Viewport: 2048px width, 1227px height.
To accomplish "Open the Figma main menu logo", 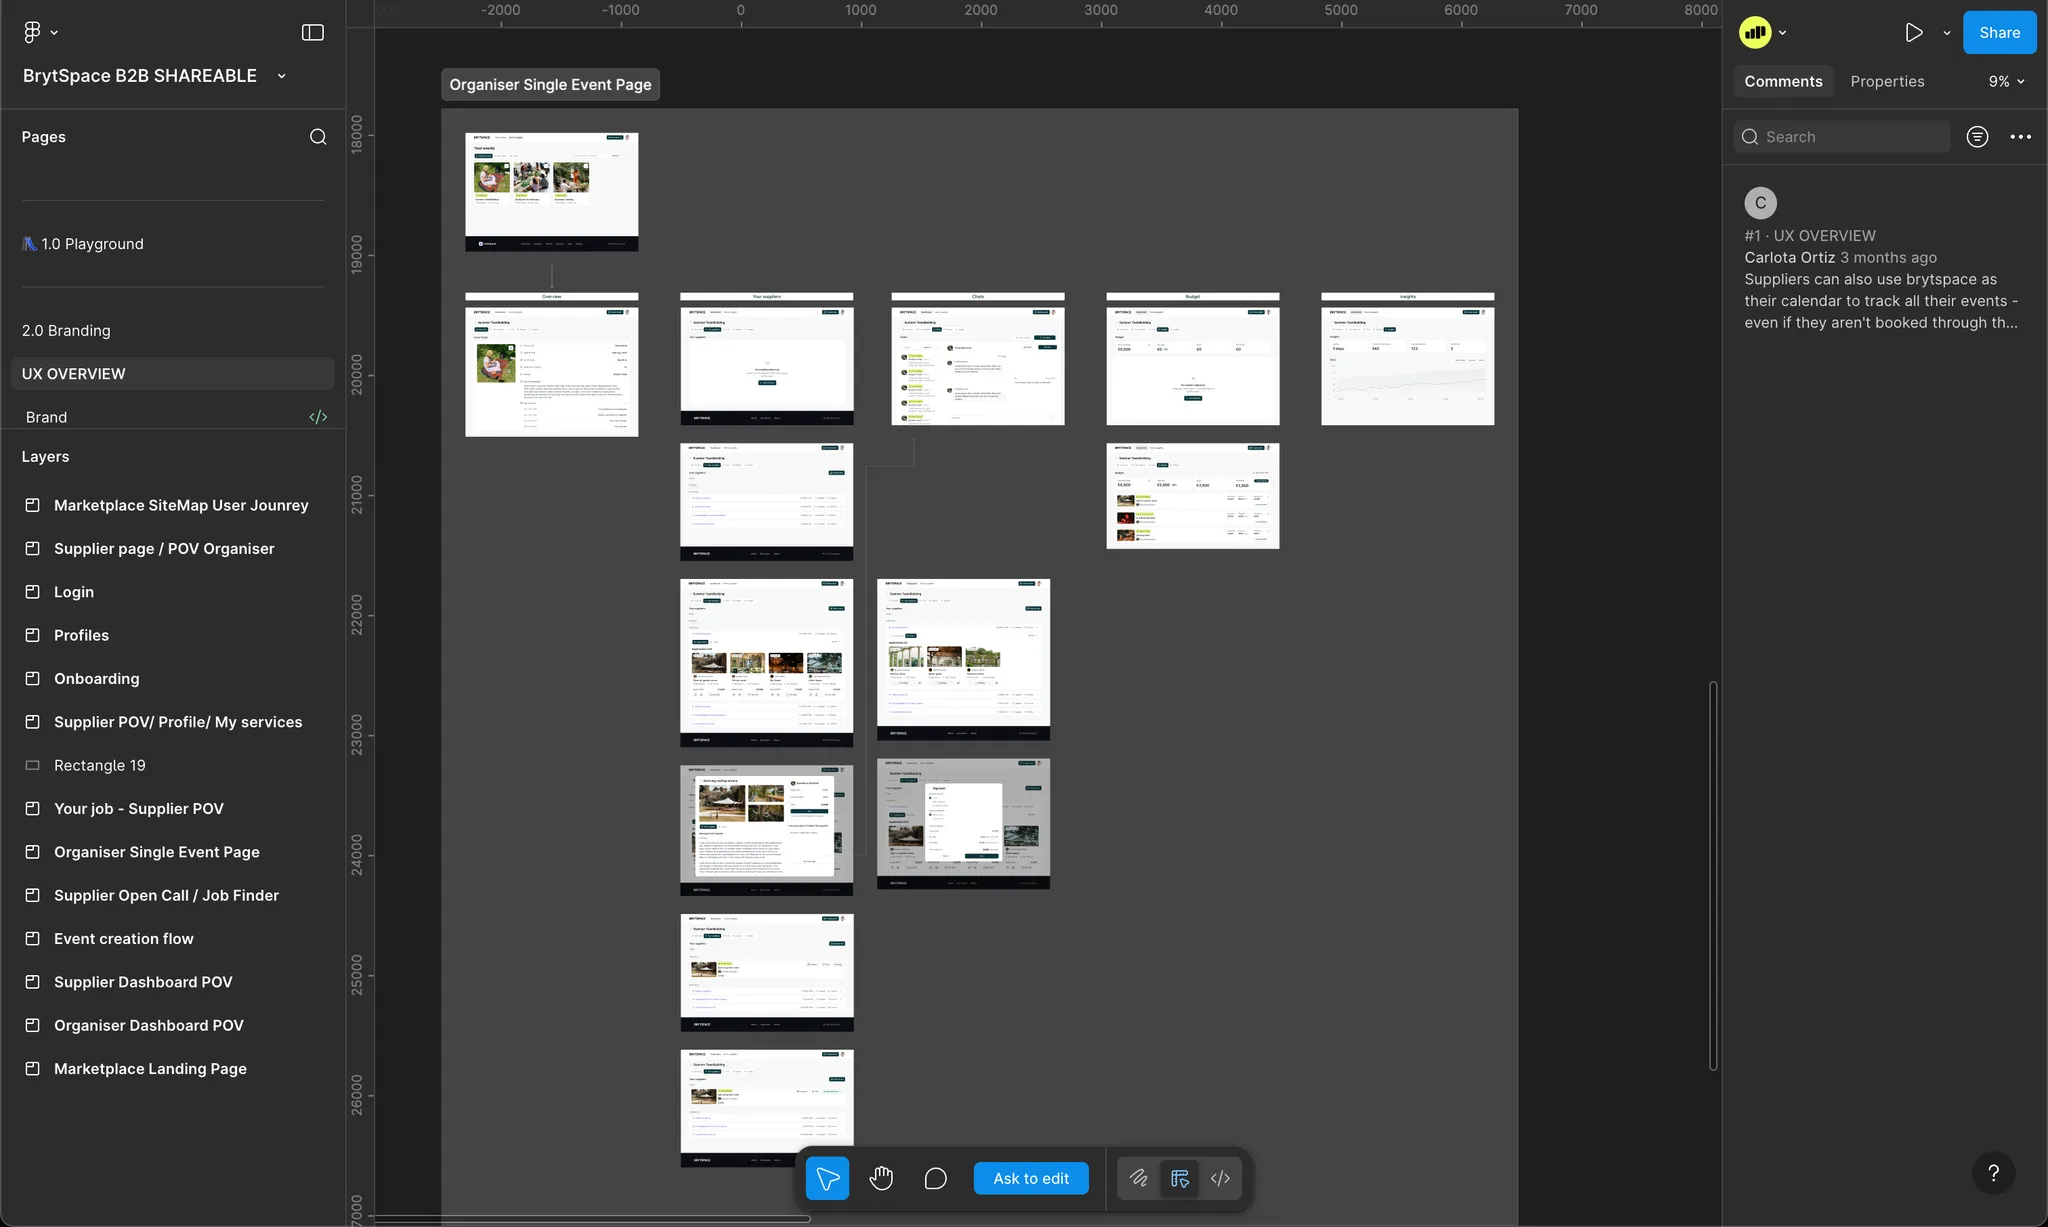I will 32,32.
